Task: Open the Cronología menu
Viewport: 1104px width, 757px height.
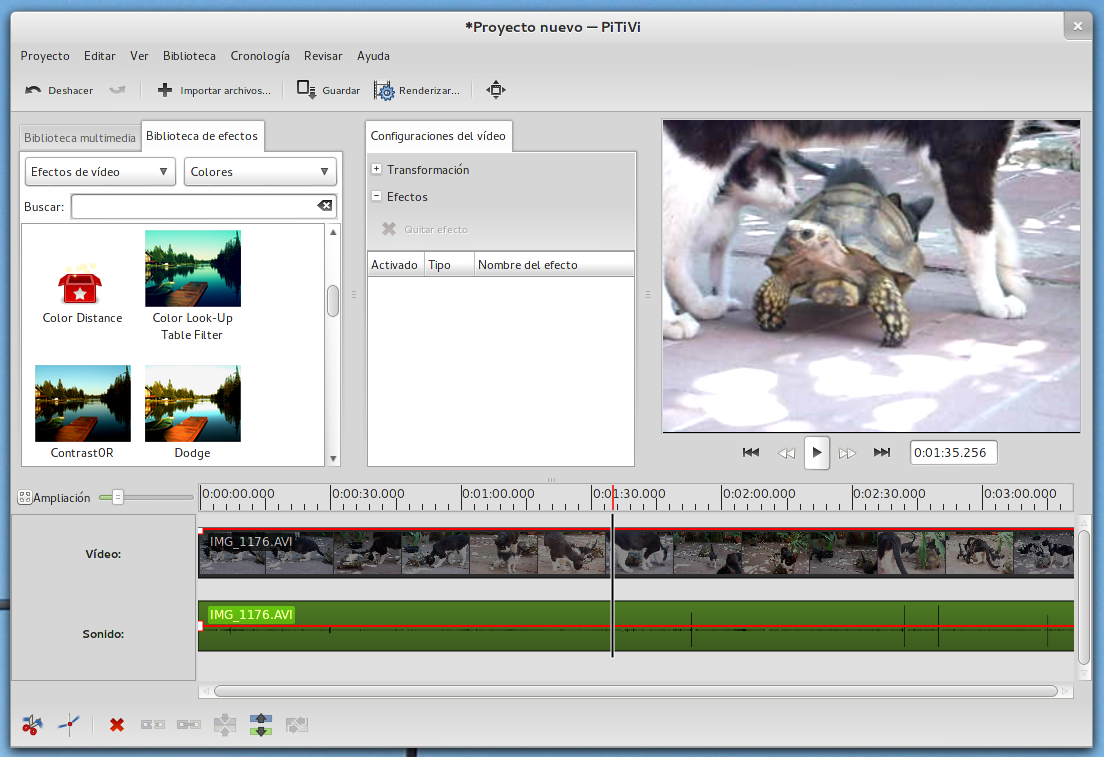Action: point(259,56)
